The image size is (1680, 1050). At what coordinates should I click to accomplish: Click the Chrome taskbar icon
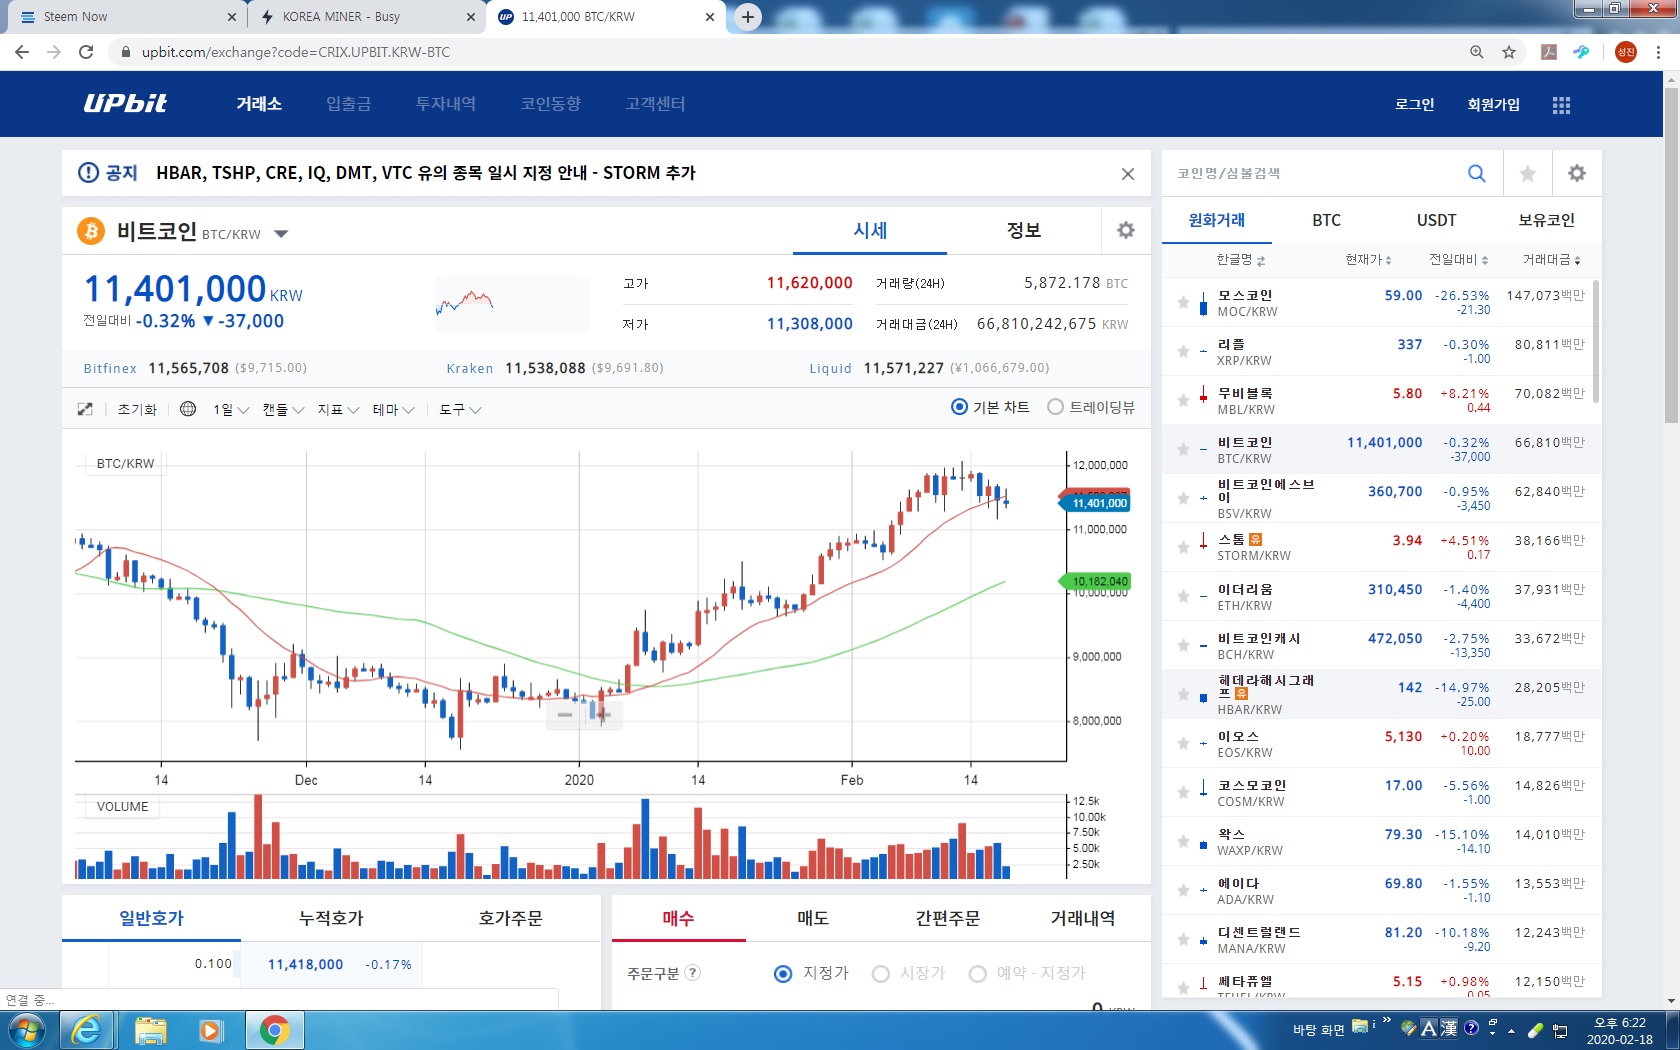point(274,1030)
